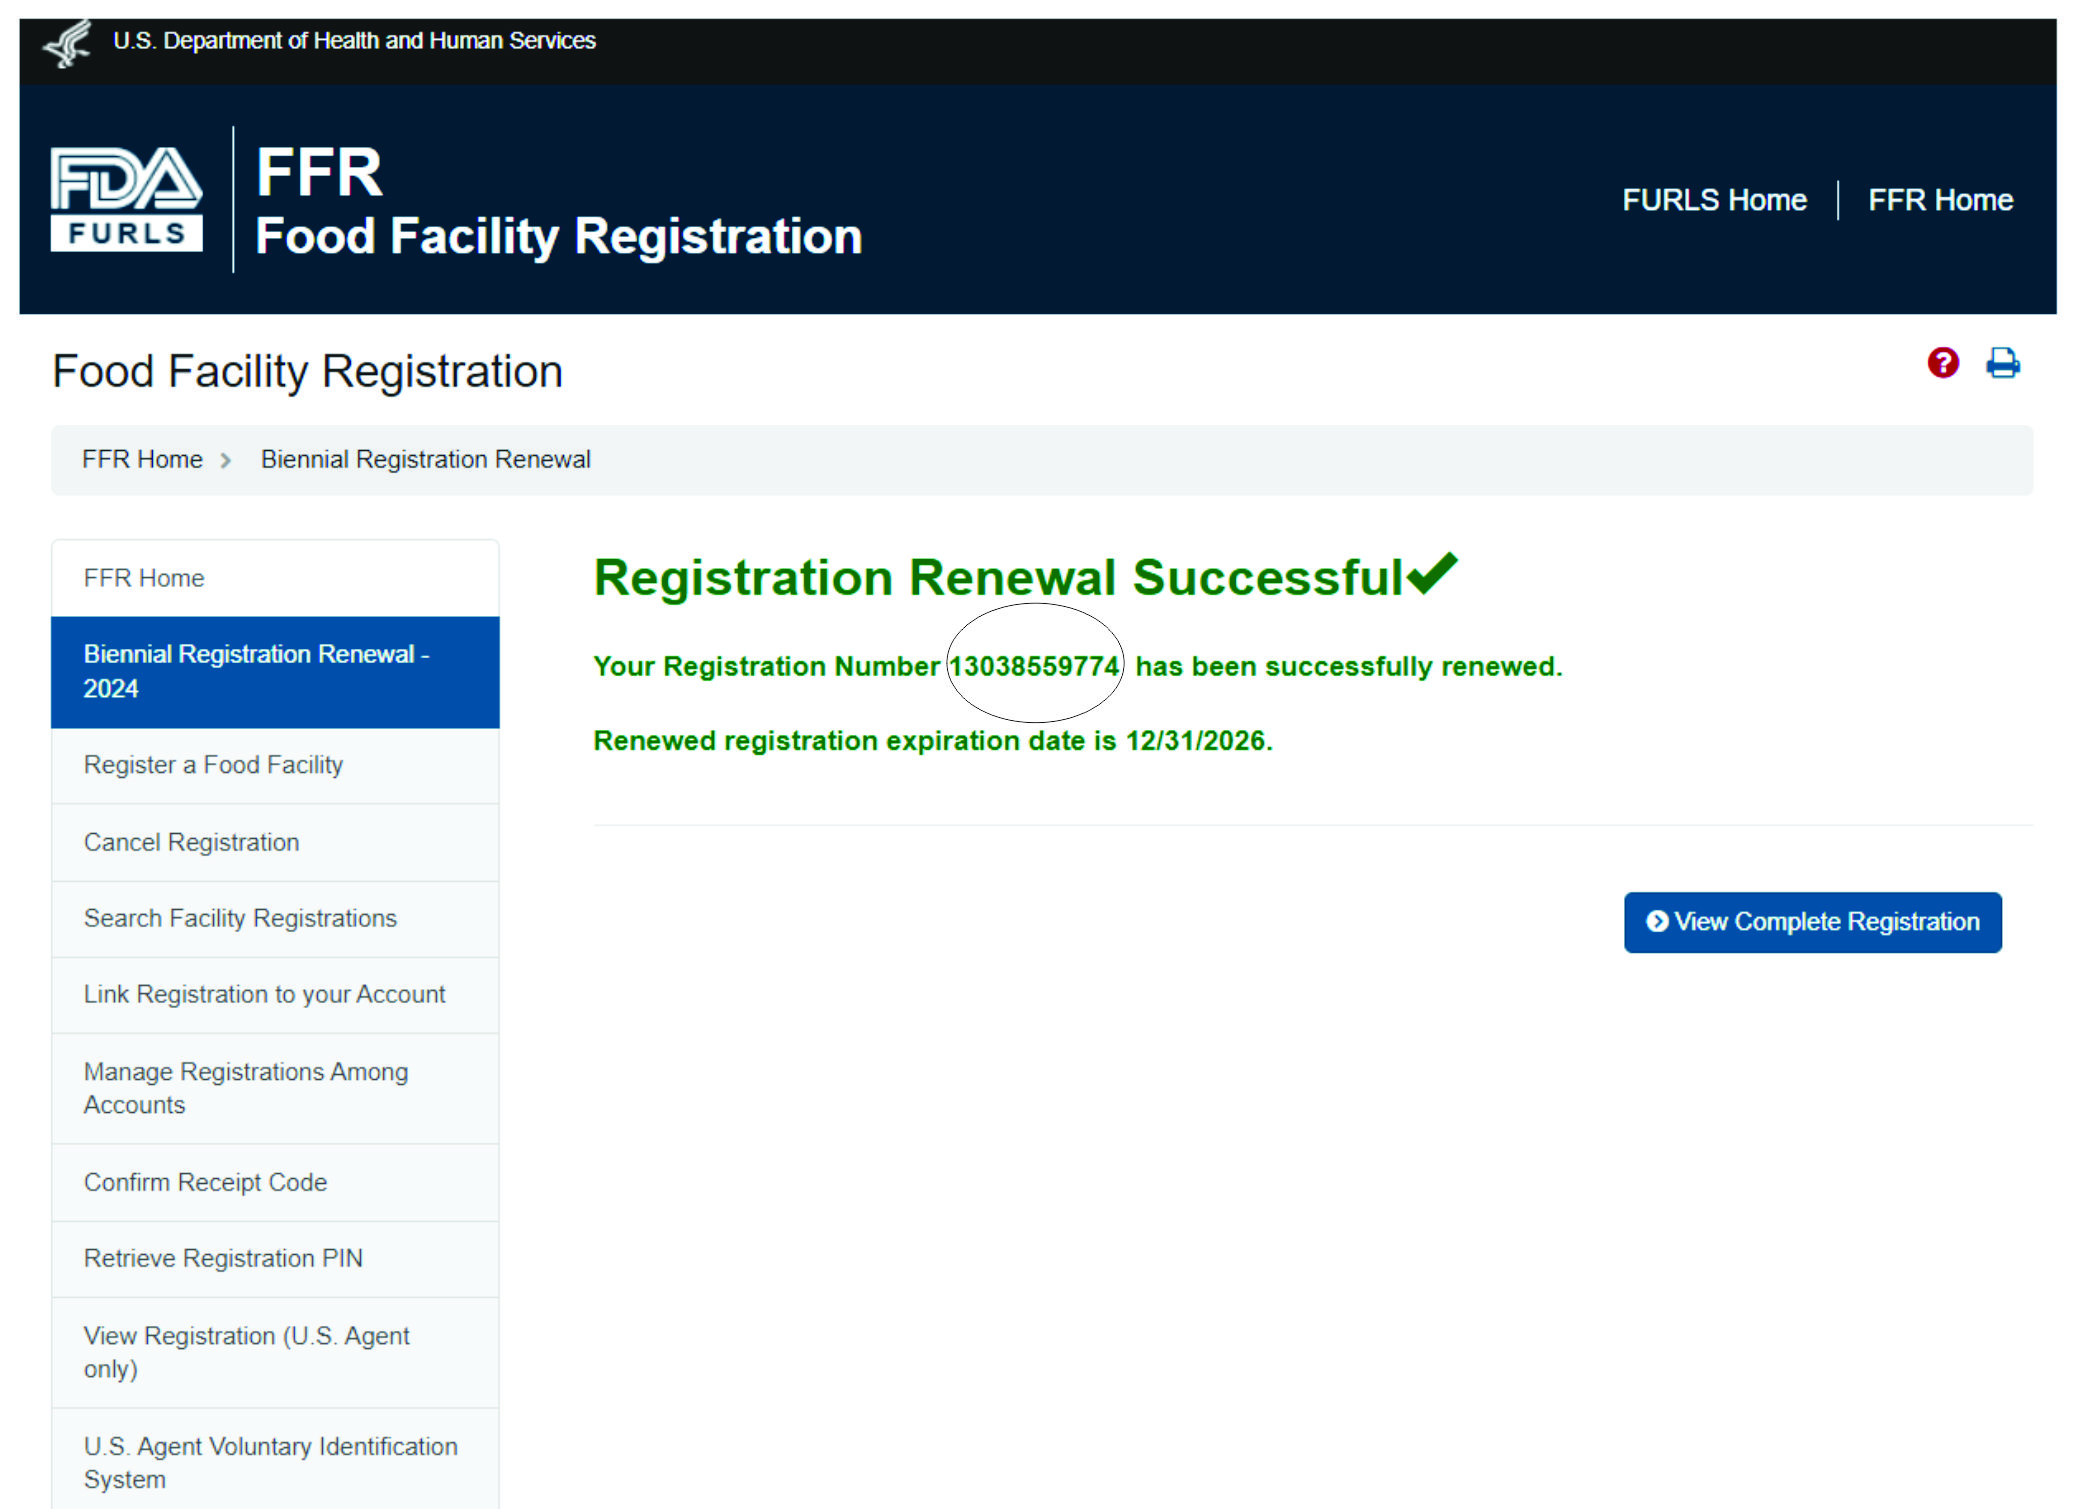This screenshot has height=1509, width=2077.
Task: Open U.S. Agent Voluntary Identification System
Action: click(275, 1460)
